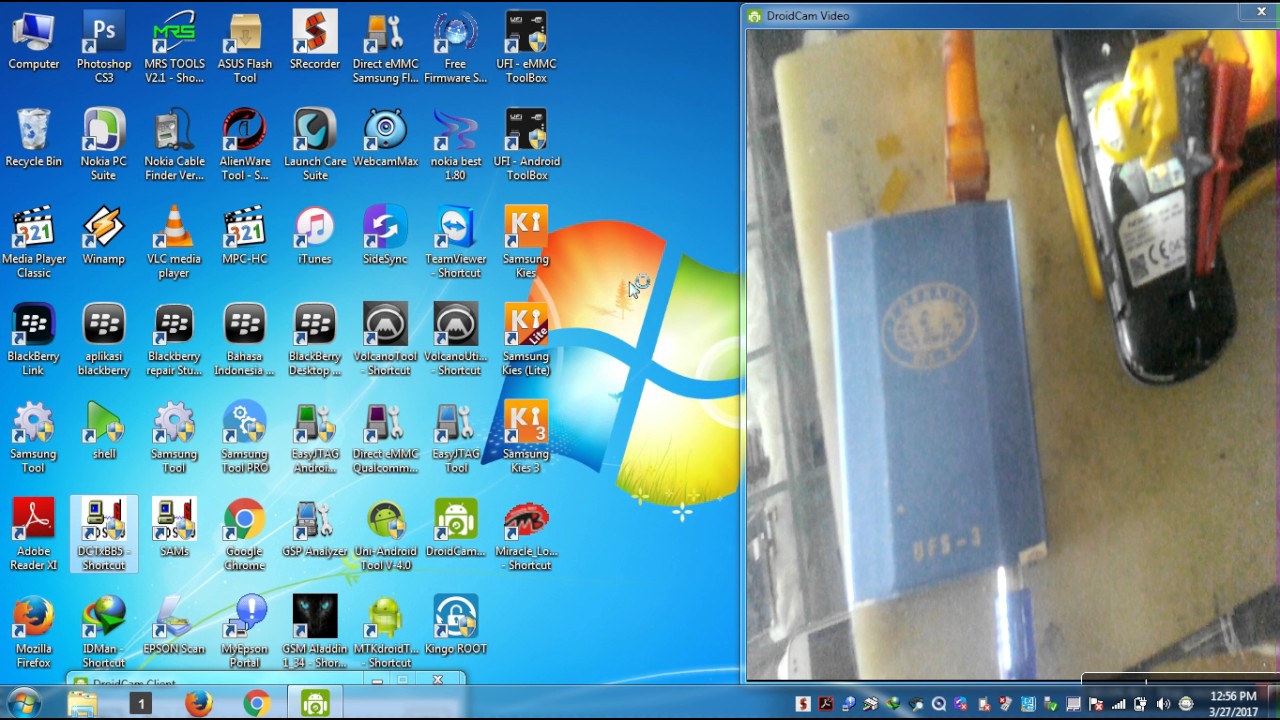Open VolcanoTool shortcut icon
1280x720 pixels.
pyautogui.click(x=385, y=340)
